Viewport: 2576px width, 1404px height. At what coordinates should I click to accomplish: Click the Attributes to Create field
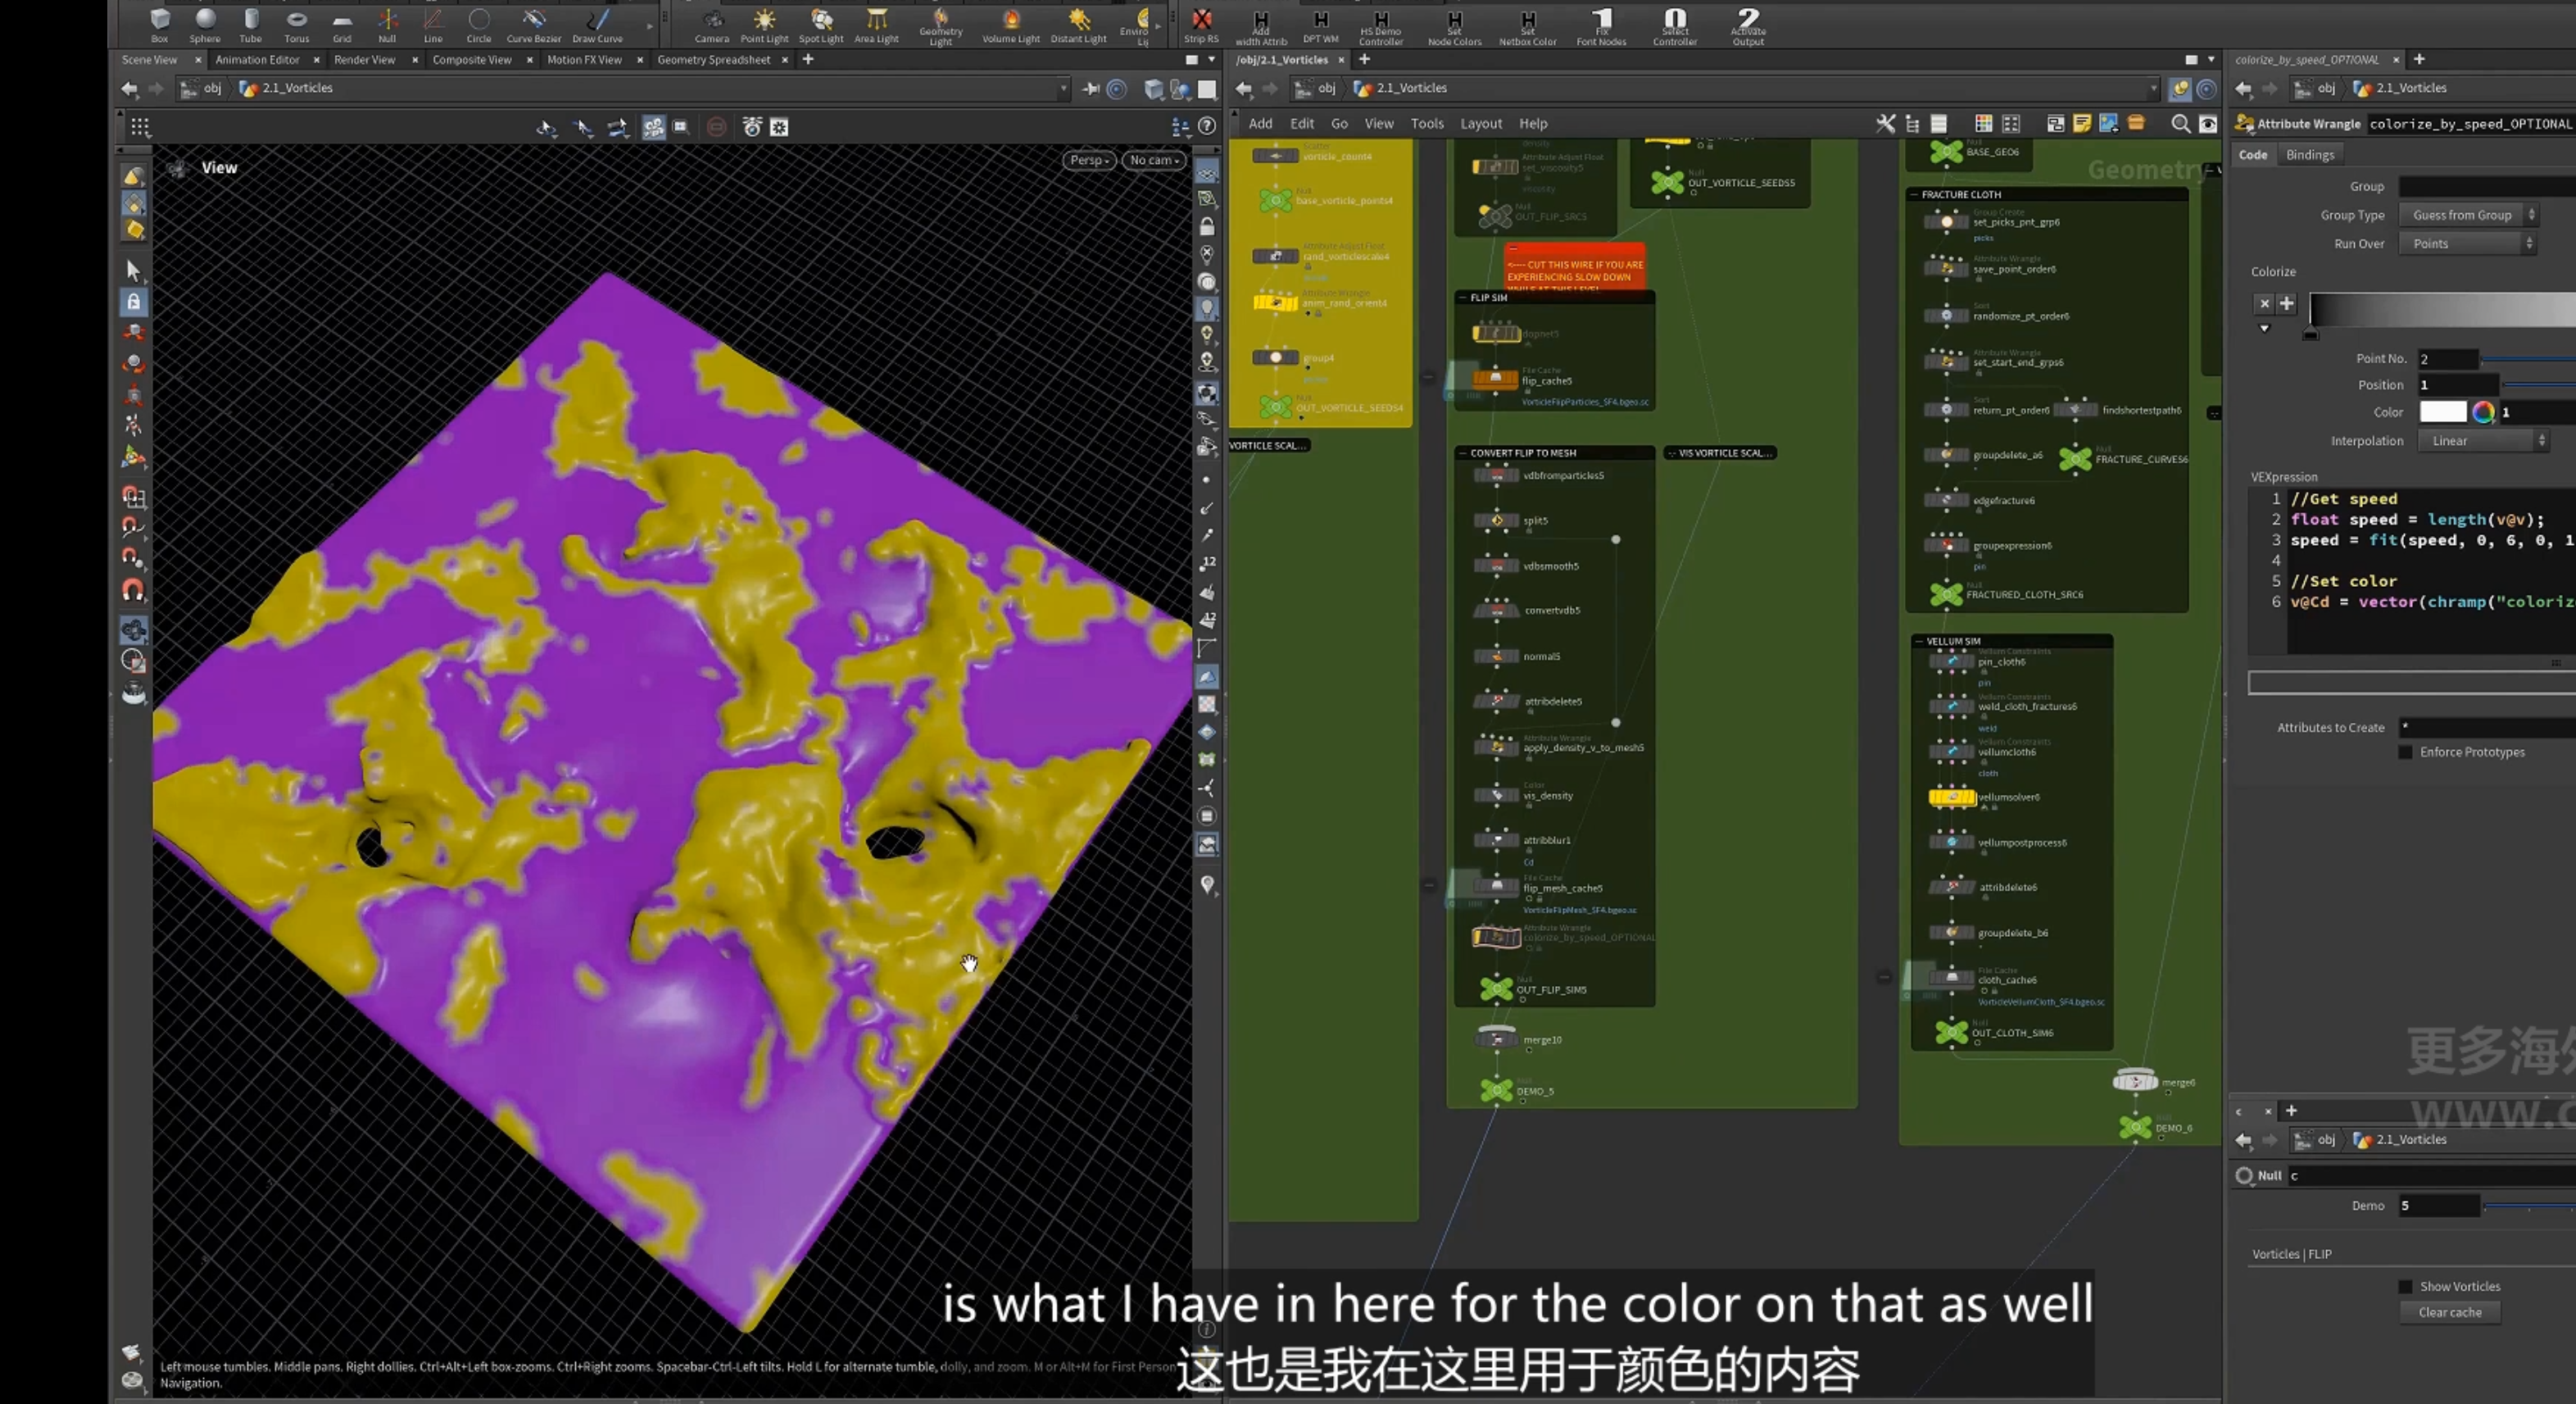[2487, 727]
